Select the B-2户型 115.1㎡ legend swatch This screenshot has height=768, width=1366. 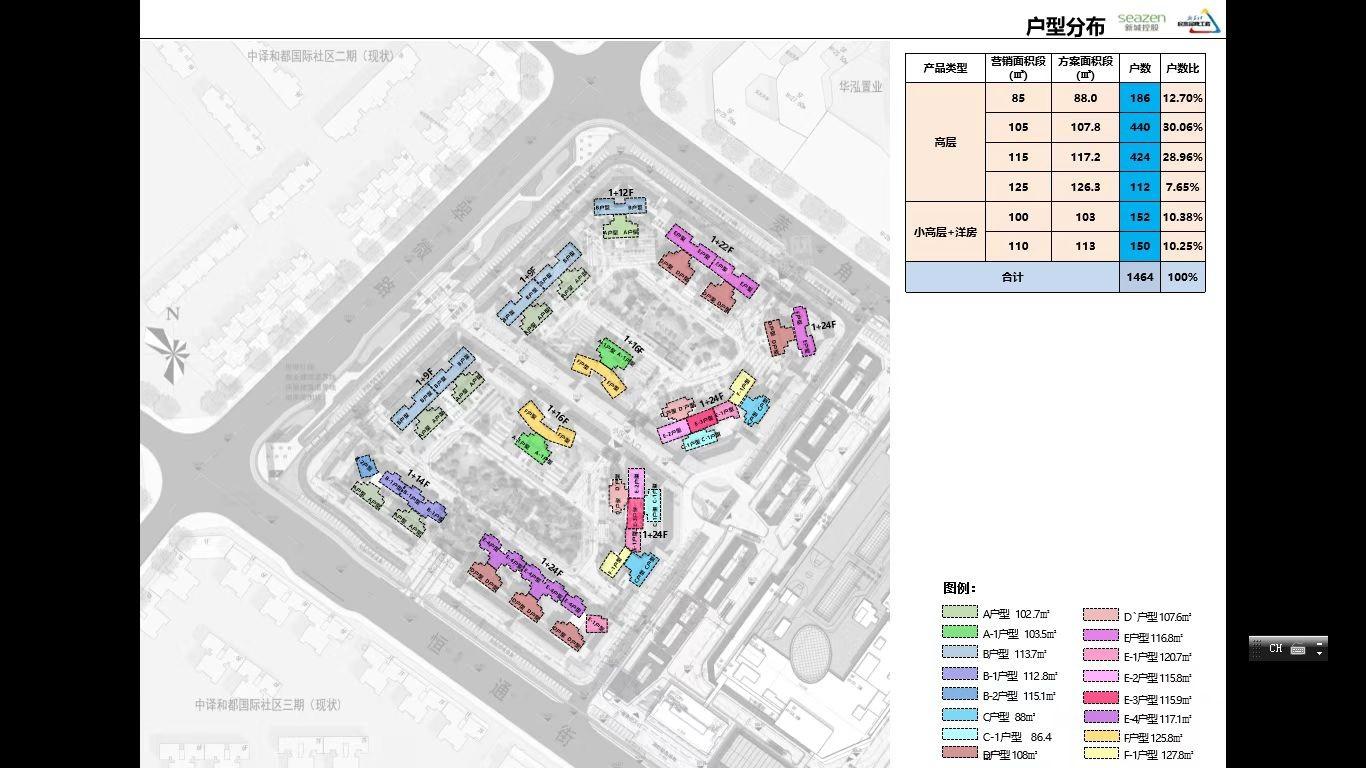click(959, 694)
